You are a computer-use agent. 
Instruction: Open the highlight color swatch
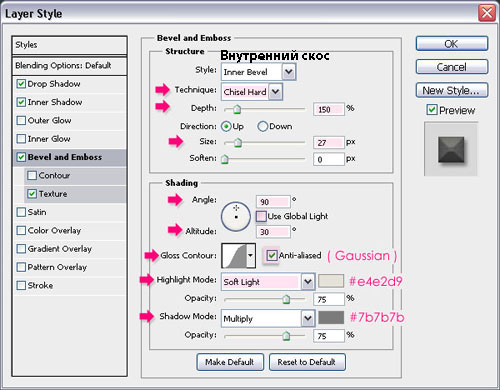[x=331, y=281]
